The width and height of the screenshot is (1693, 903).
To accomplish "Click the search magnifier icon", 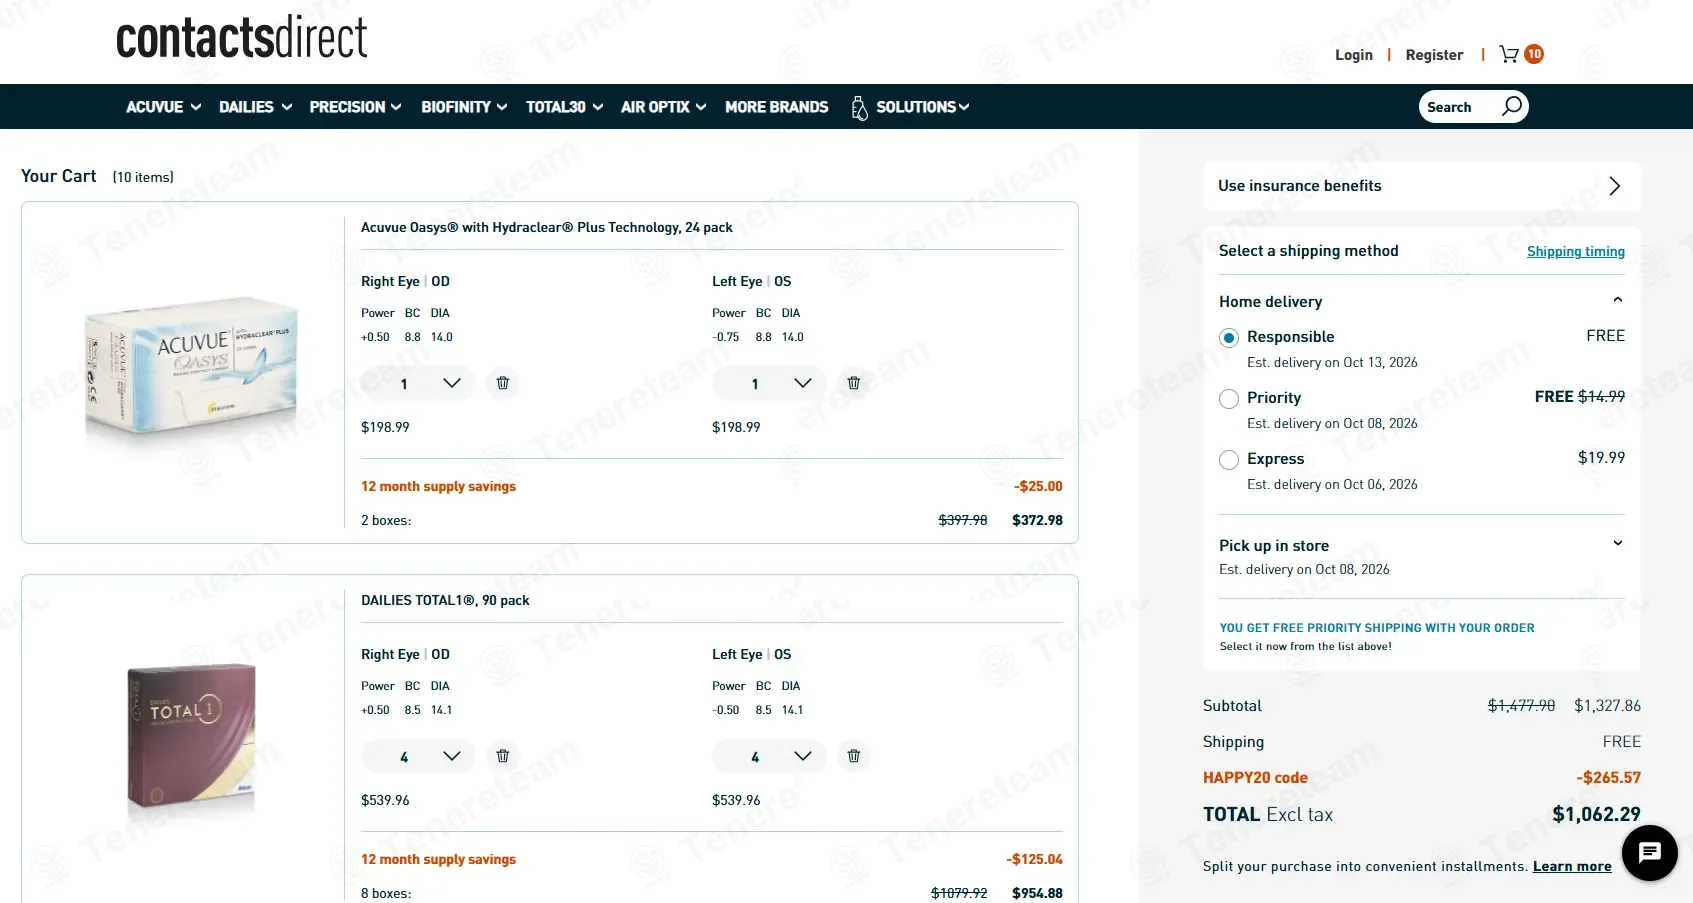I will [1512, 106].
